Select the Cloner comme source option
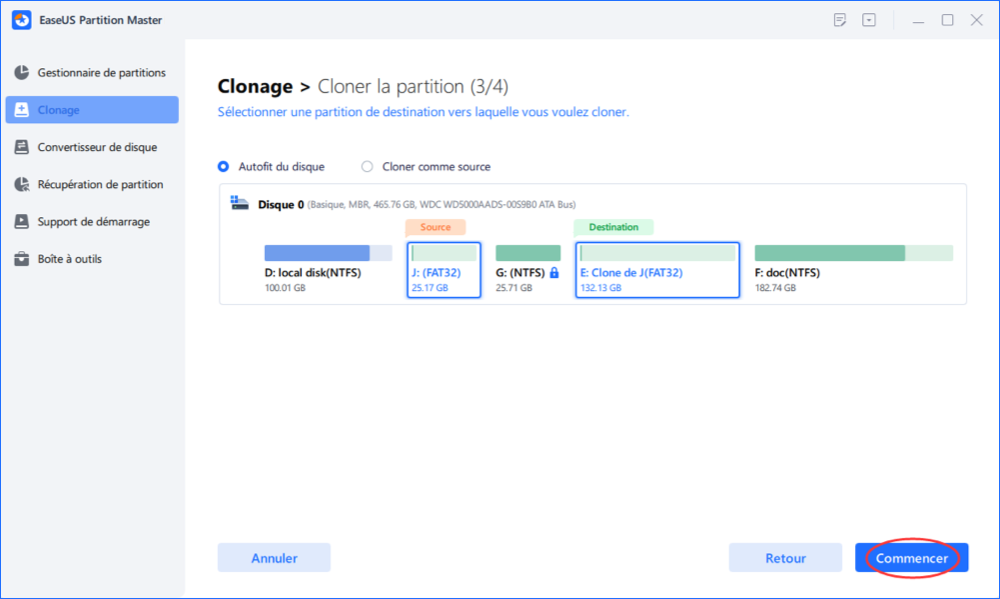This screenshot has width=1000, height=599. [367, 167]
